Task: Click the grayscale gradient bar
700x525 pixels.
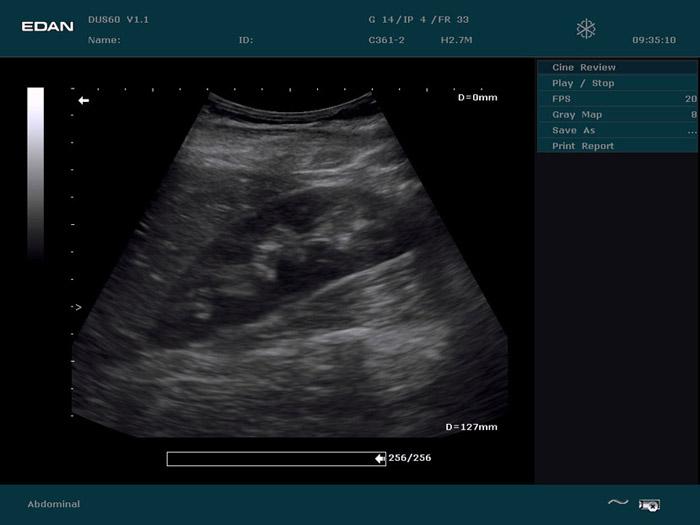Action: tap(35, 170)
